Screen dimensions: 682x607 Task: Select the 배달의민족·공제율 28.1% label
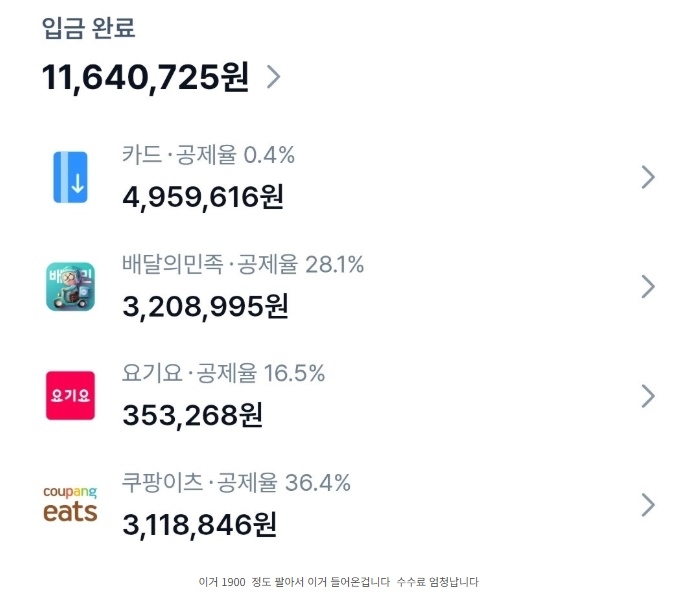coord(243,265)
